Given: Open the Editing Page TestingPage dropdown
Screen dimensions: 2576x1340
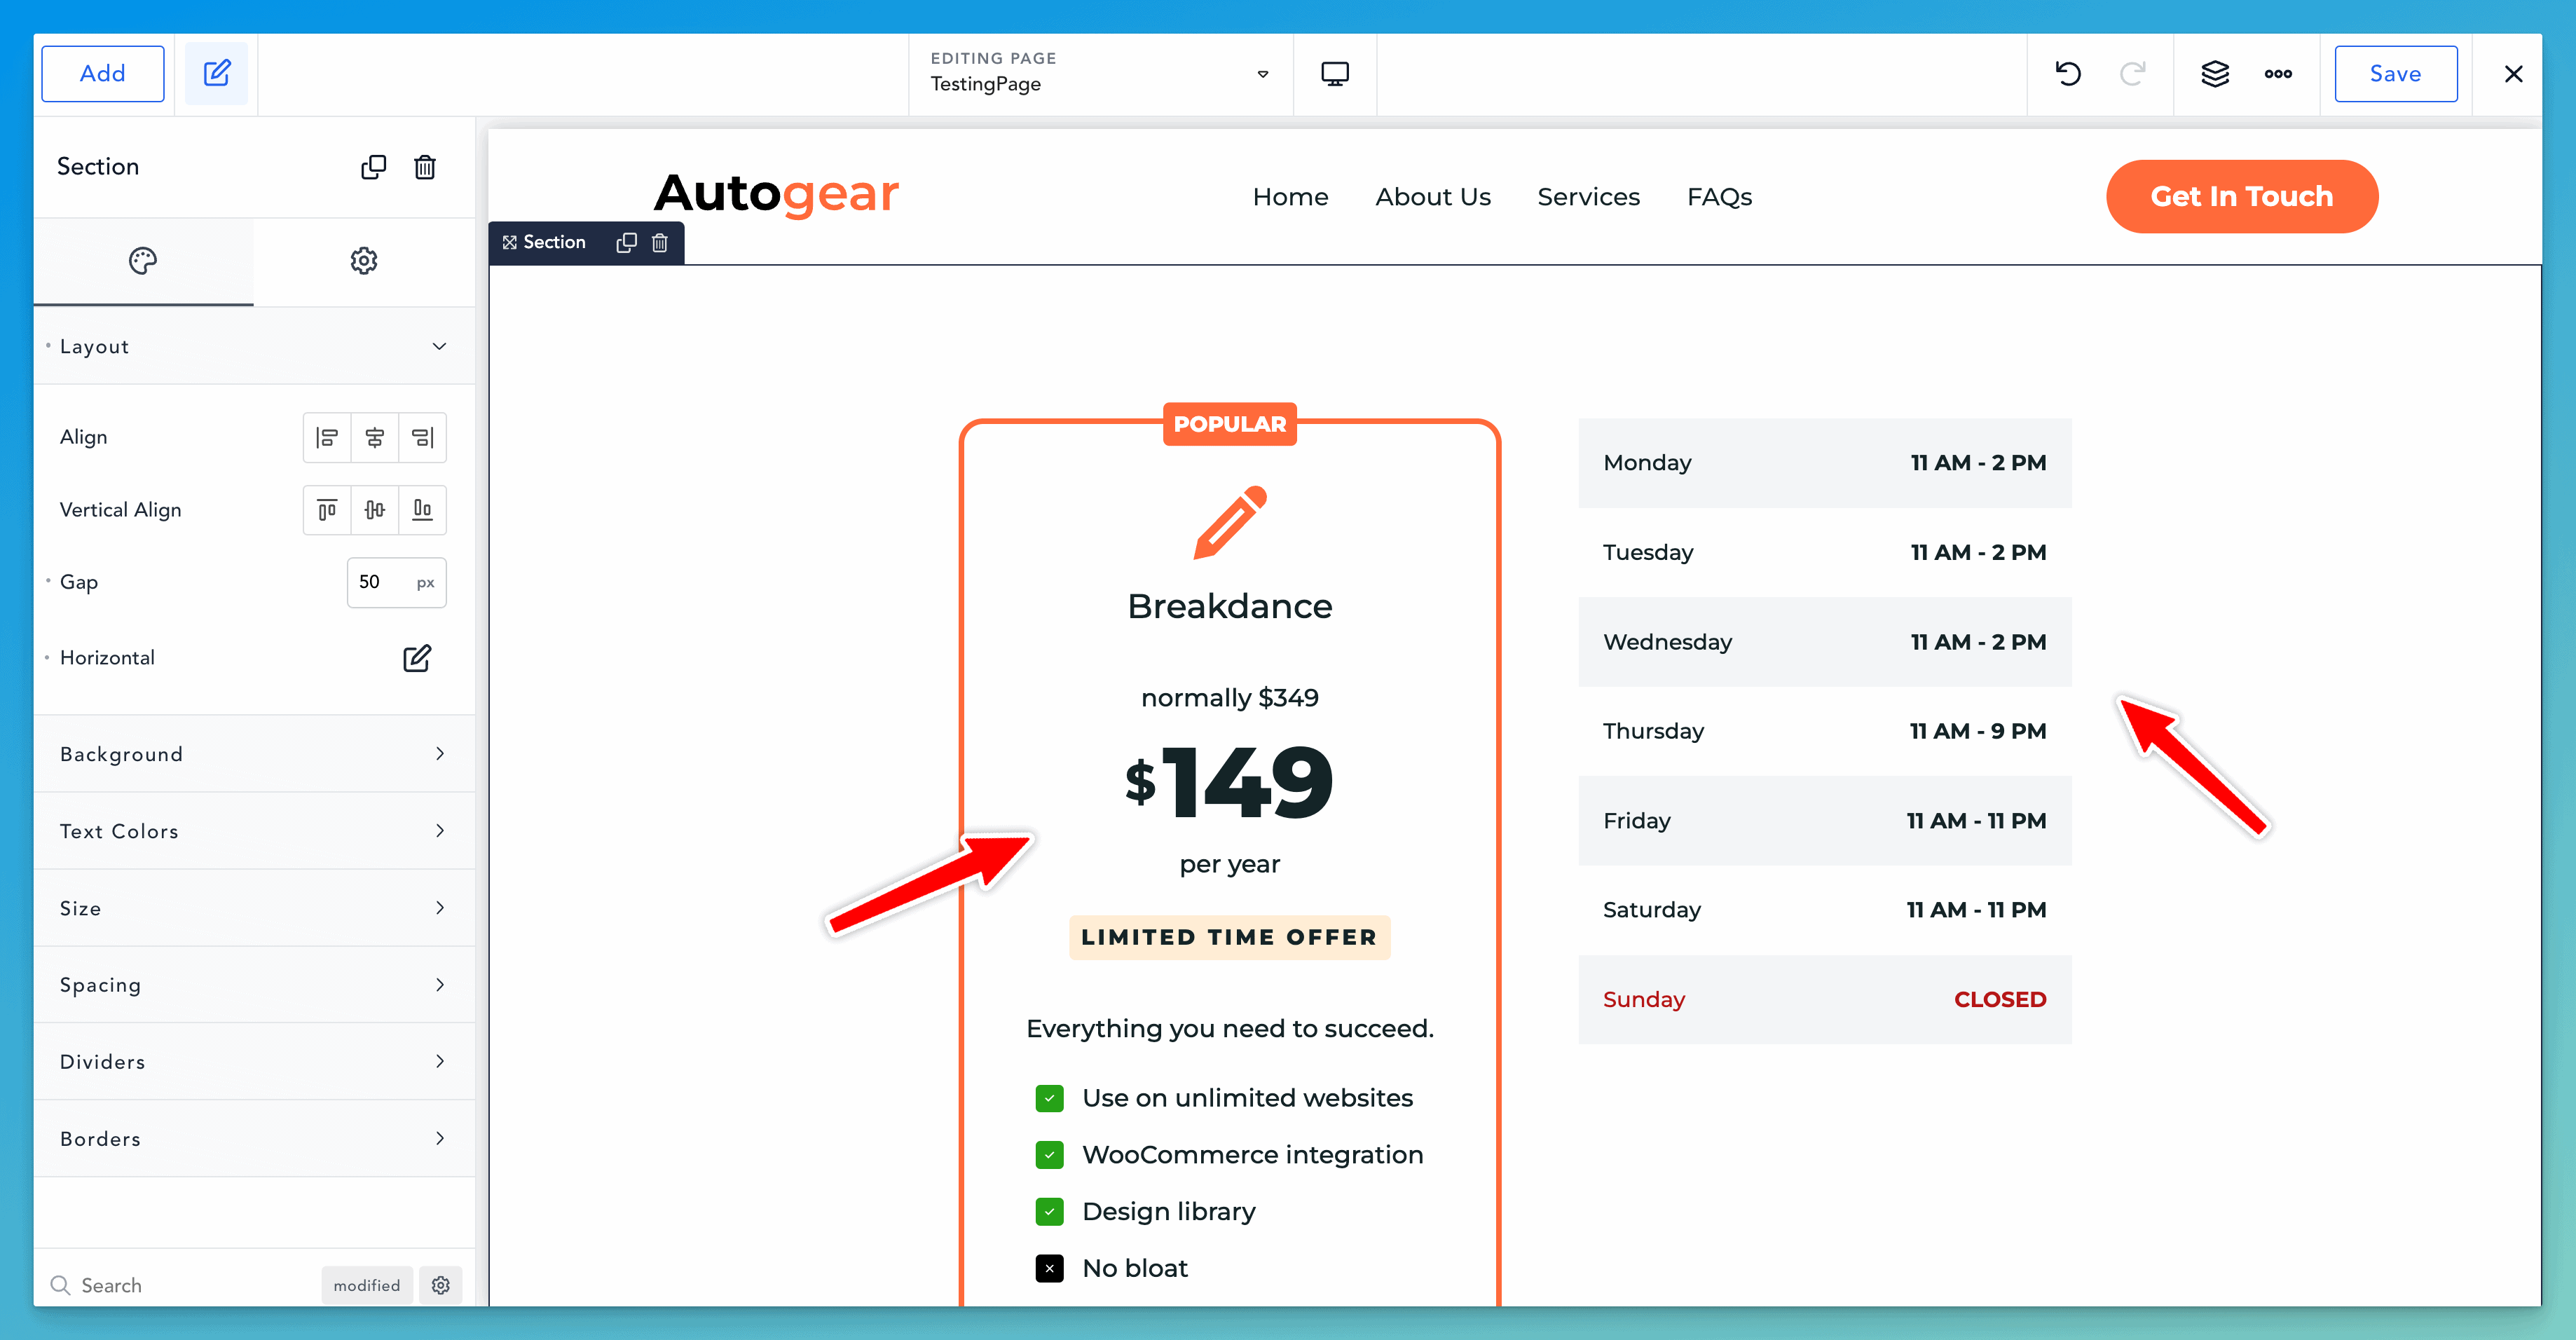Looking at the screenshot, I should (1100, 73).
